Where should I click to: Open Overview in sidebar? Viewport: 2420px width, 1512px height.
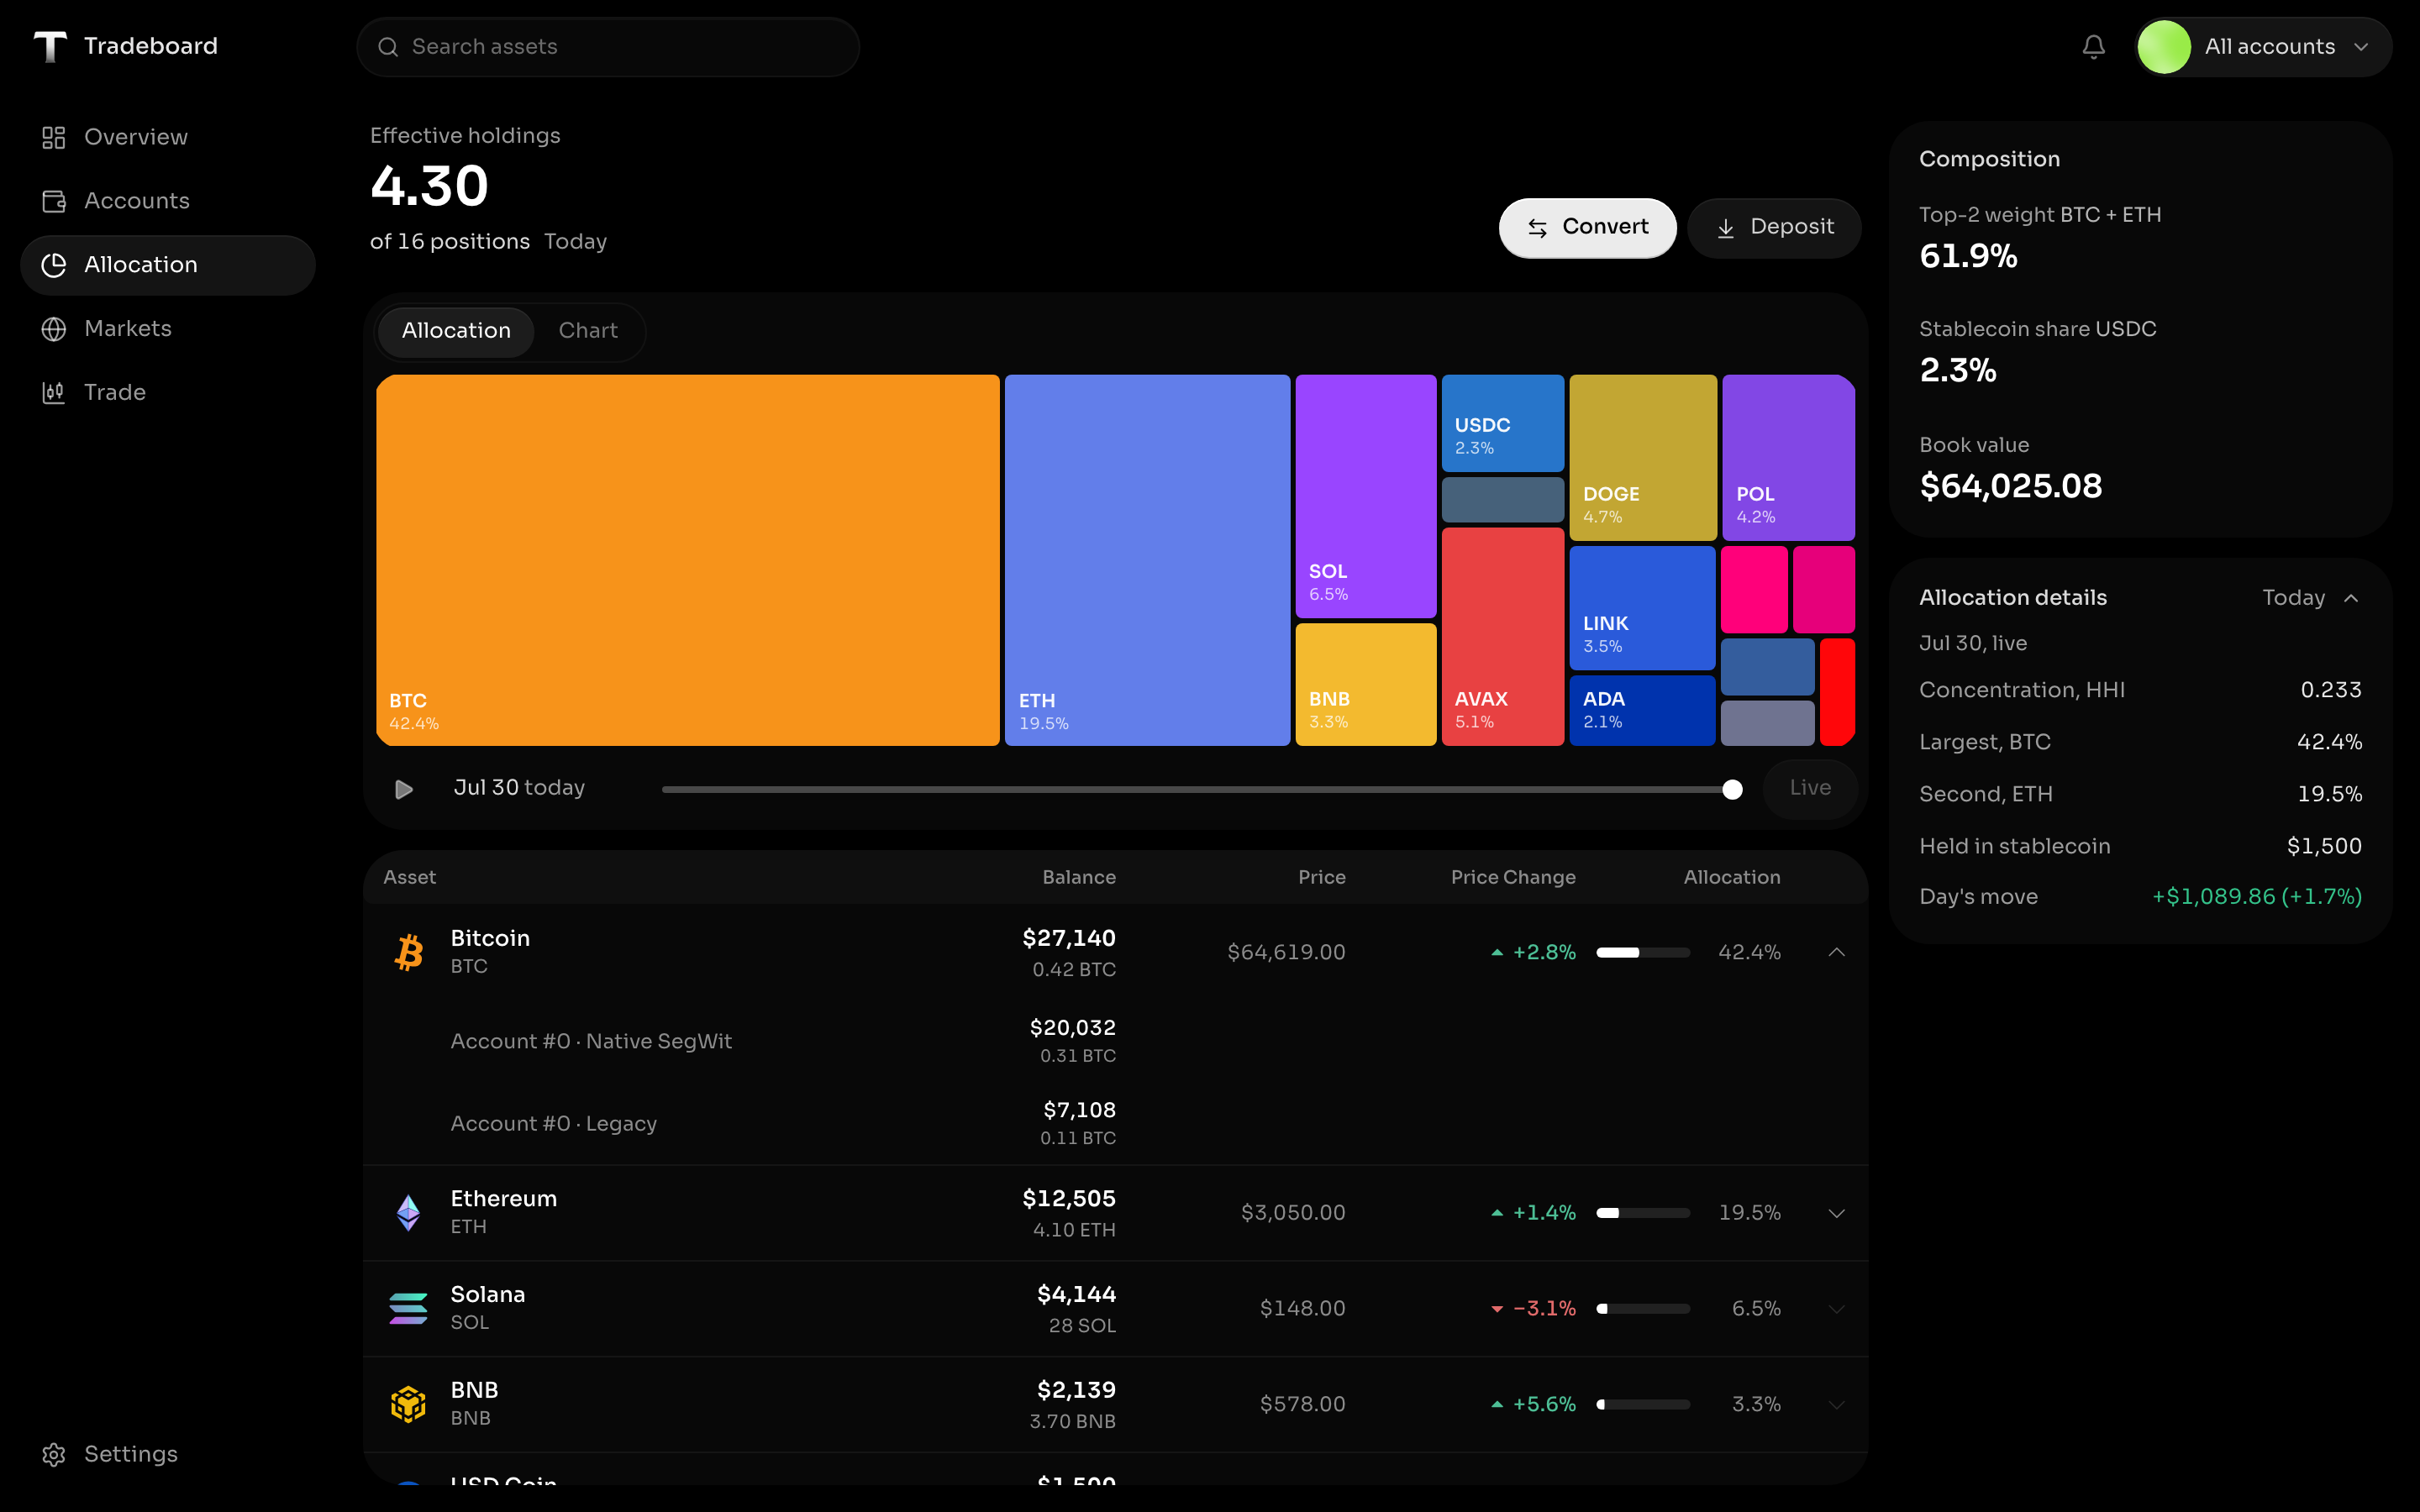(168, 137)
